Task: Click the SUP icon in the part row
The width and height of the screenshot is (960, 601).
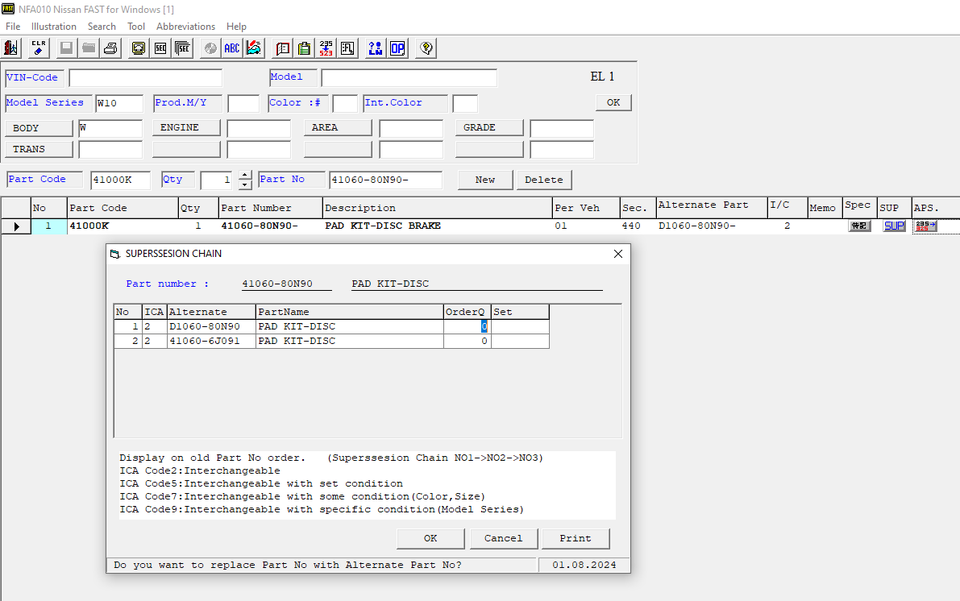Action: point(893,226)
